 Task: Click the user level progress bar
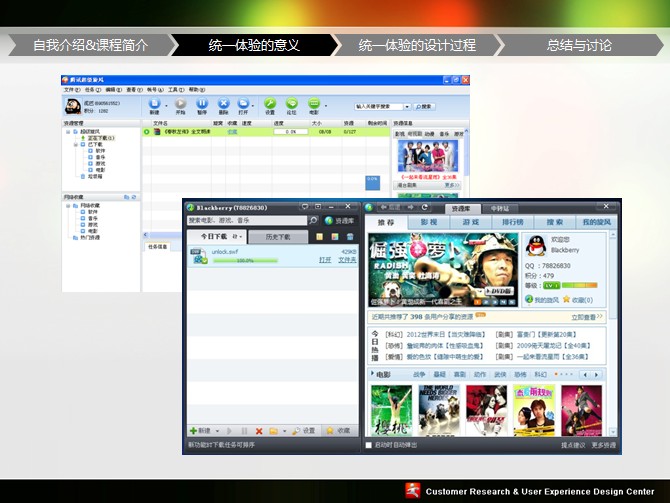pyautogui.click(x=580, y=285)
